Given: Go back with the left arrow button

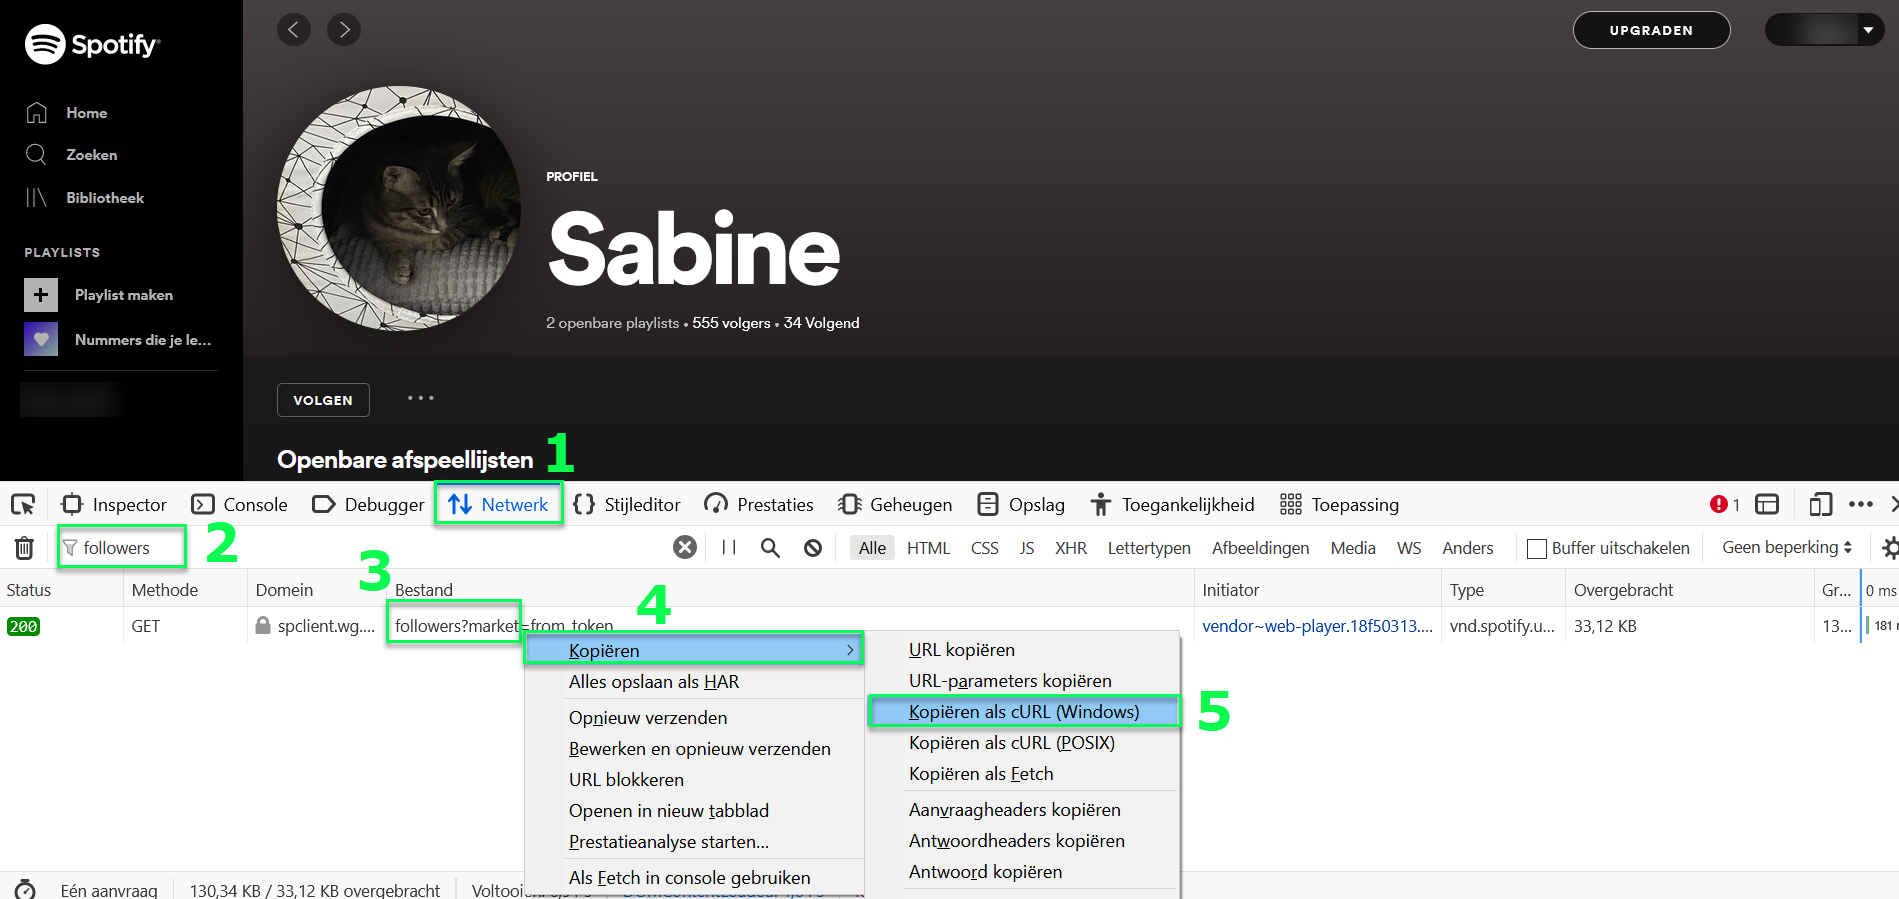Looking at the screenshot, I should (294, 30).
